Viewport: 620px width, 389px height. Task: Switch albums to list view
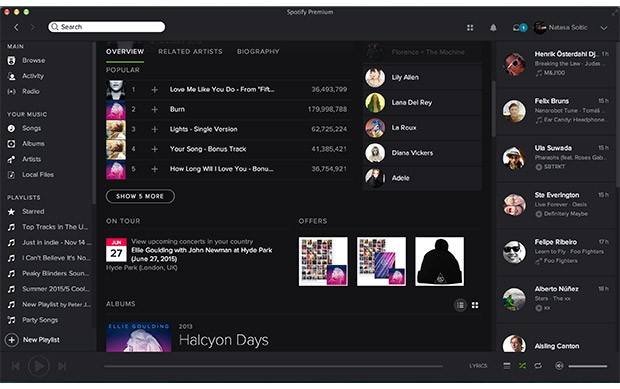pos(460,305)
